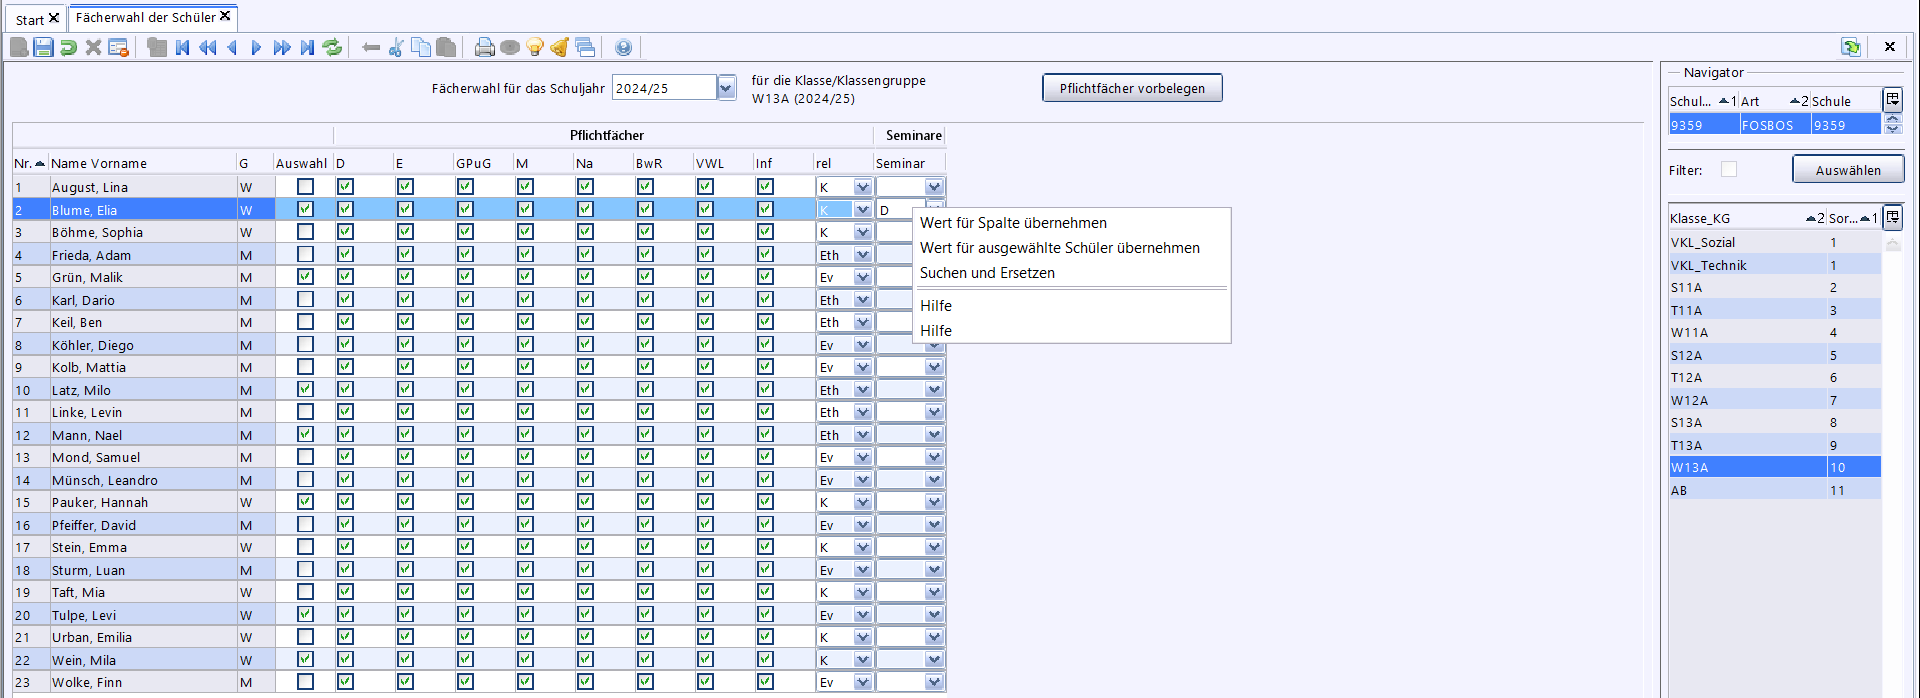Choose 'Wert für ausgewählte Schüler übernehmen'
The height and width of the screenshot is (698, 1920).
(x=1059, y=248)
